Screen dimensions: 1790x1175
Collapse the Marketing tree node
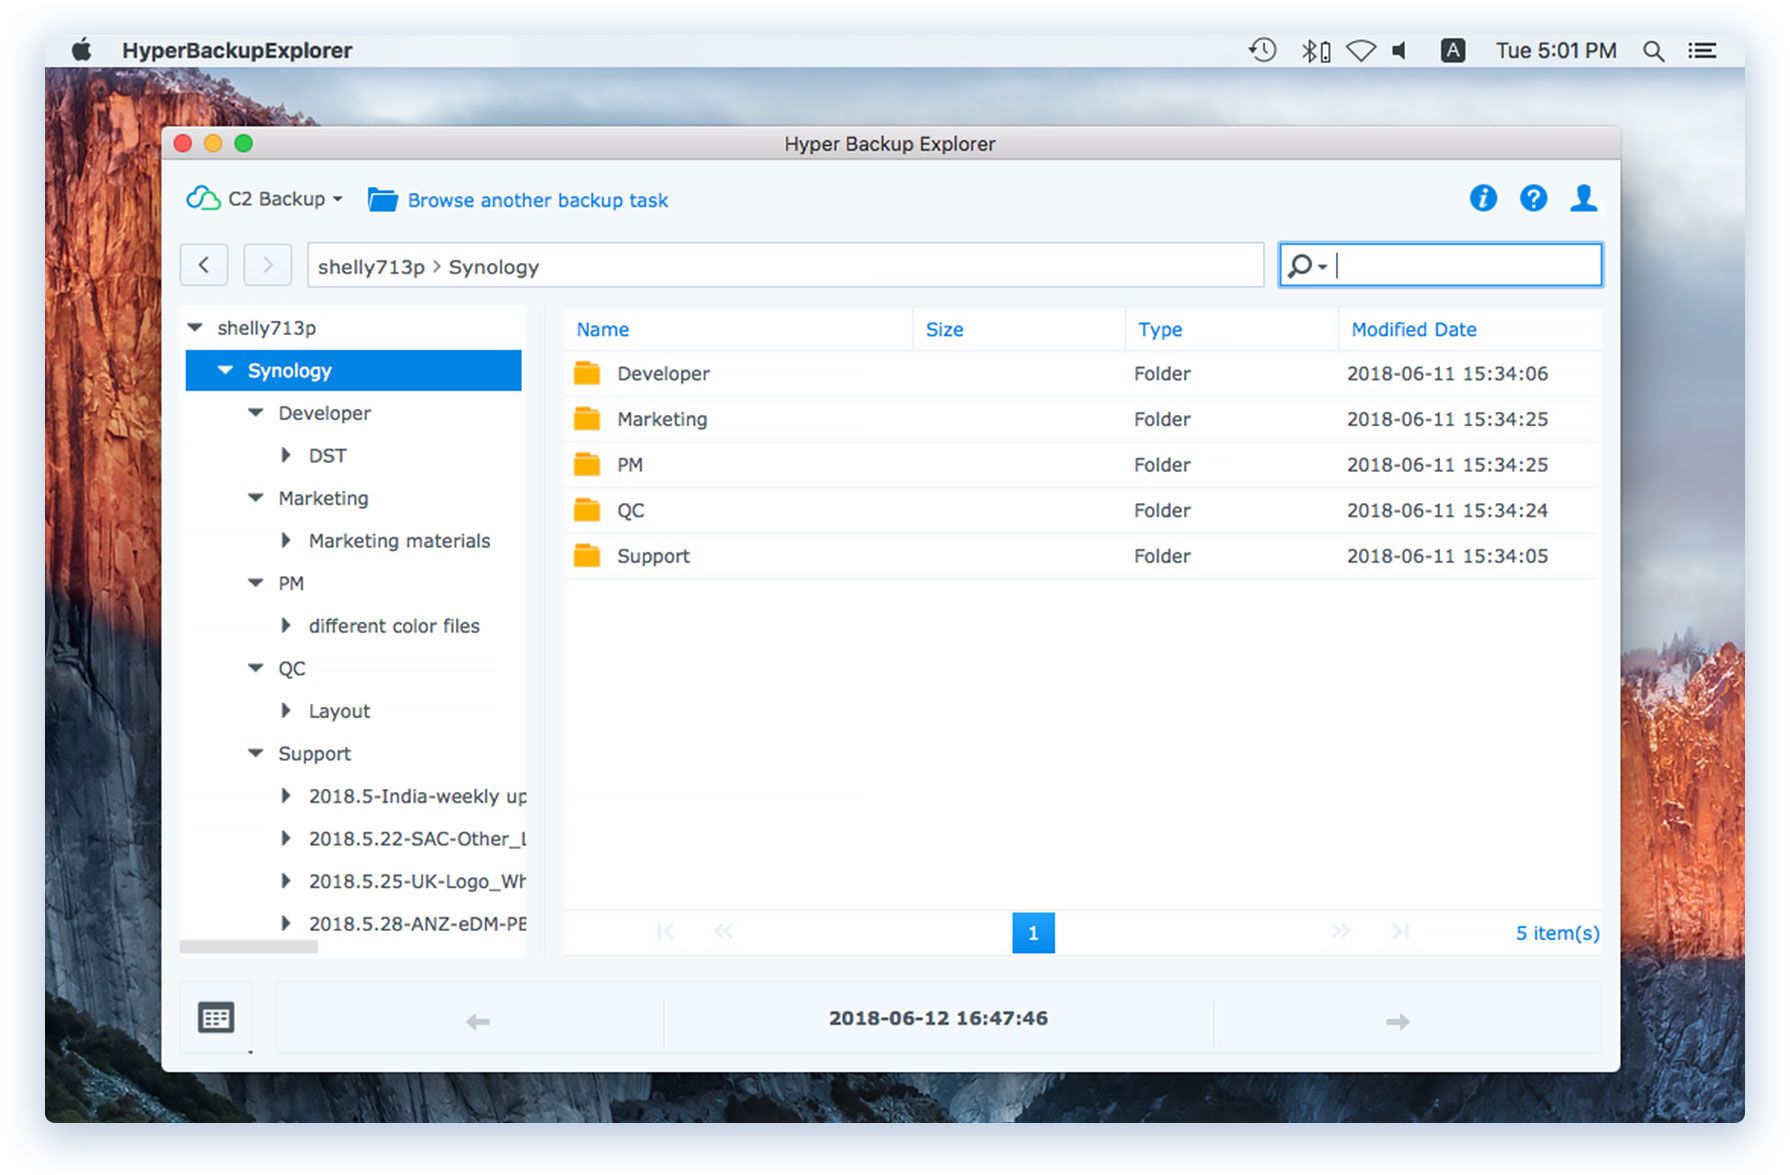pyautogui.click(x=256, y=498)
